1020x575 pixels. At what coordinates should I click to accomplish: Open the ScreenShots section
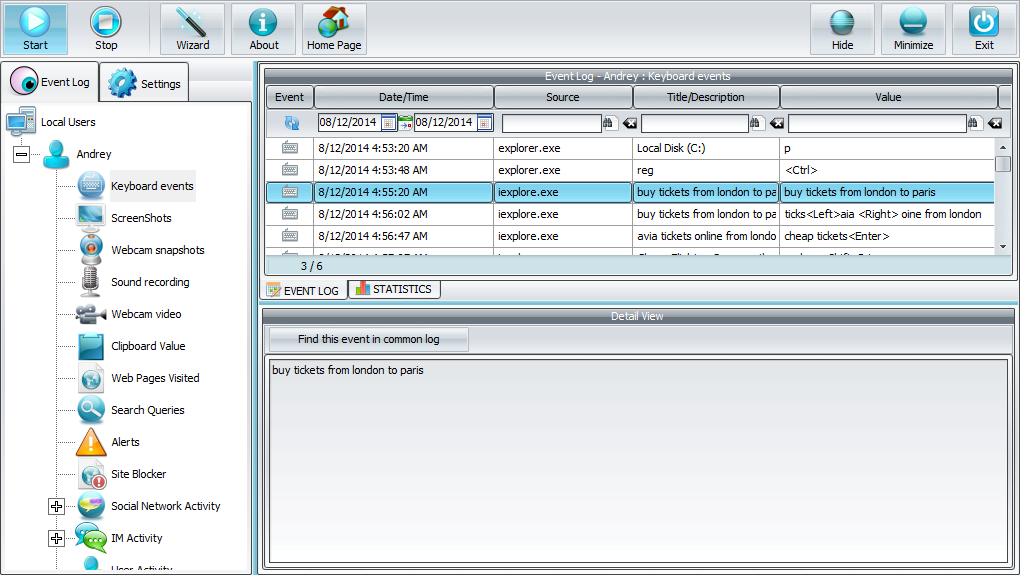[141, 218]
